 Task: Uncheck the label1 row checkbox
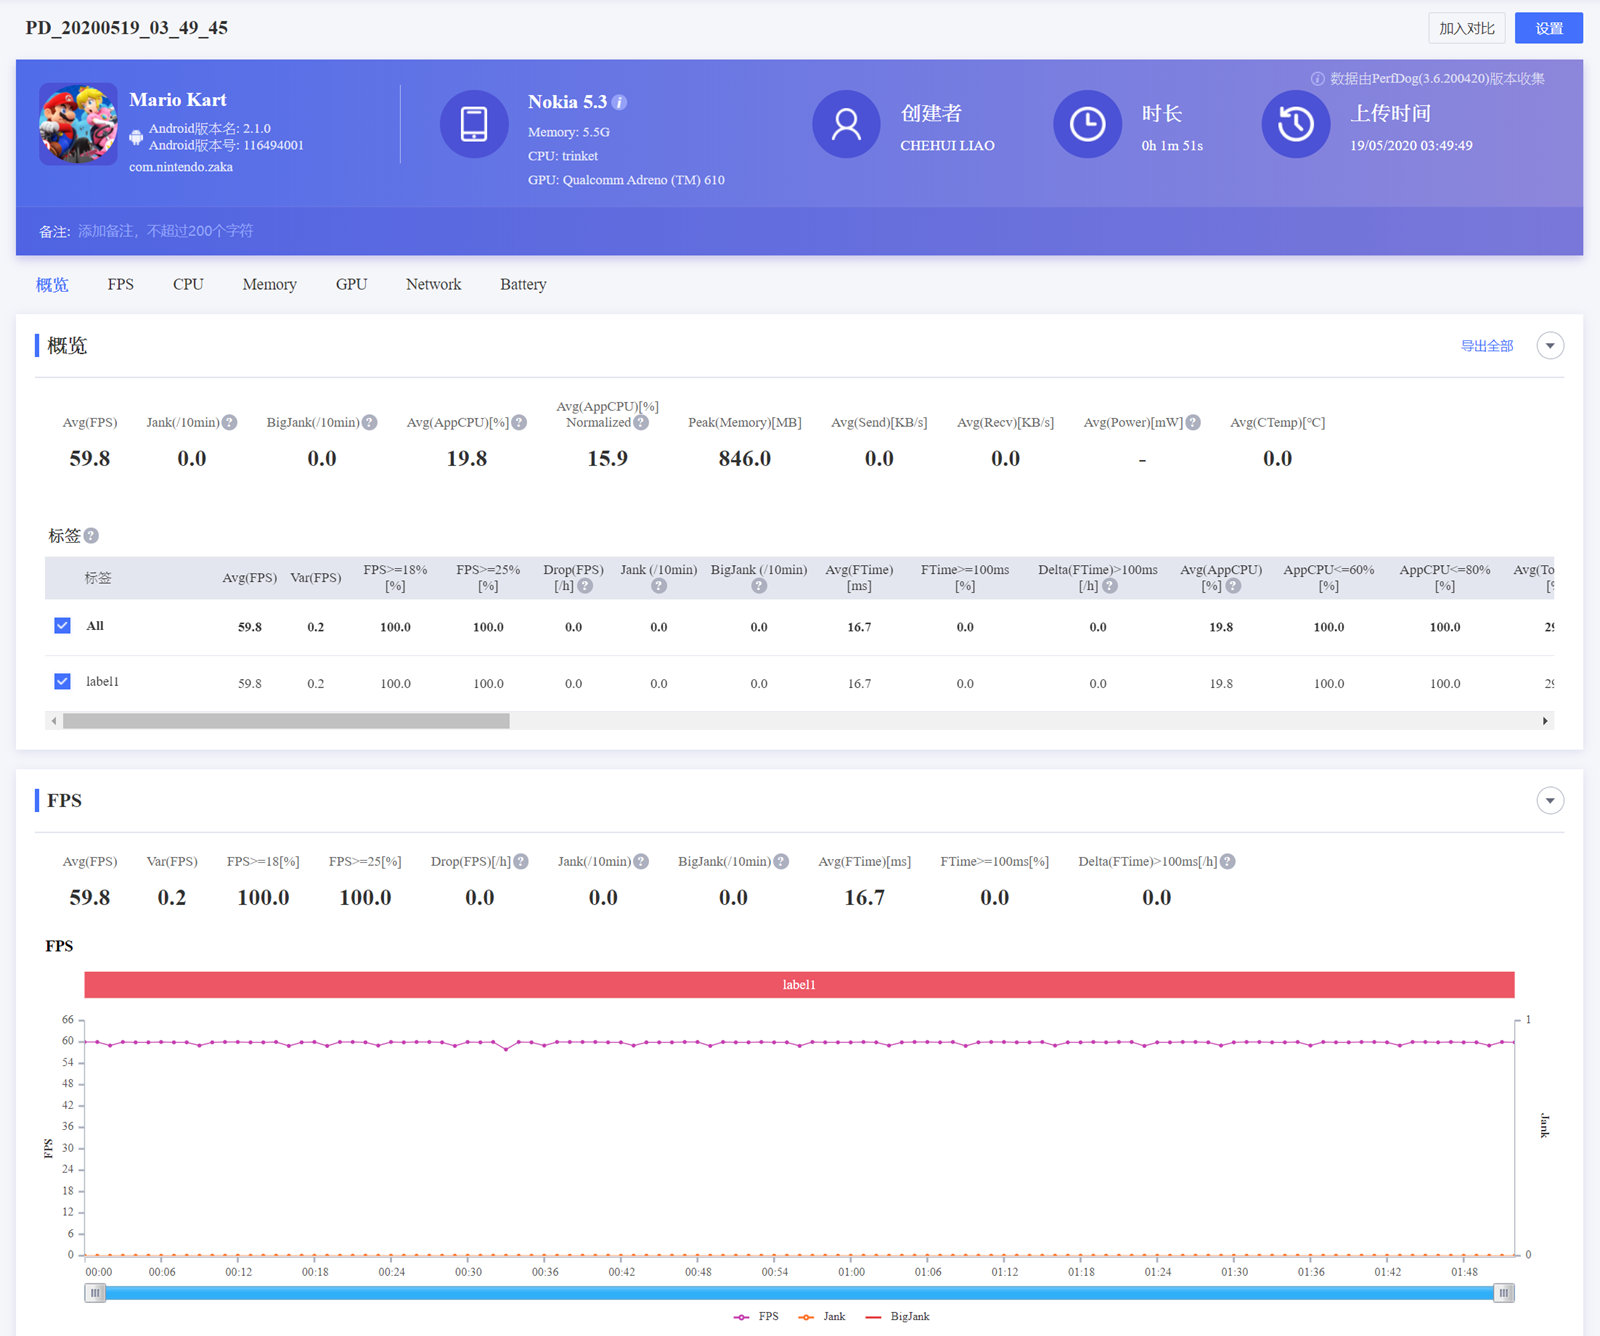[x=62, y=682]
